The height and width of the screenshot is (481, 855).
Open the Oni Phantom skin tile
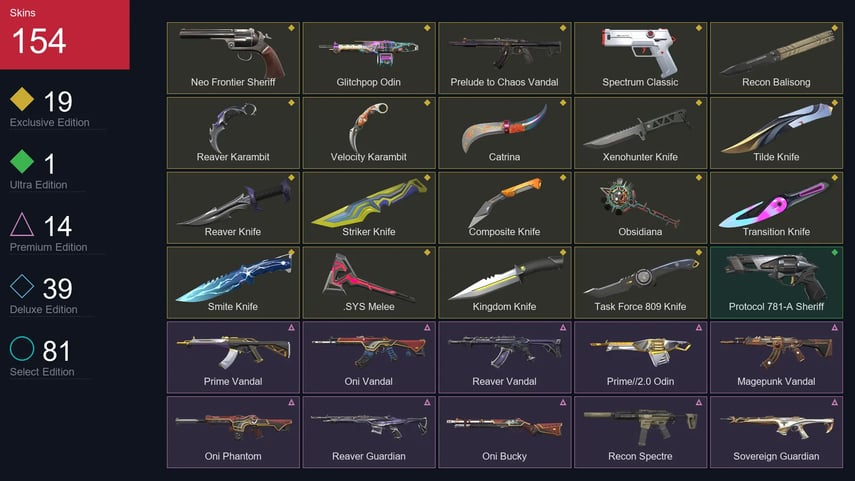click(x=233, y=432)
